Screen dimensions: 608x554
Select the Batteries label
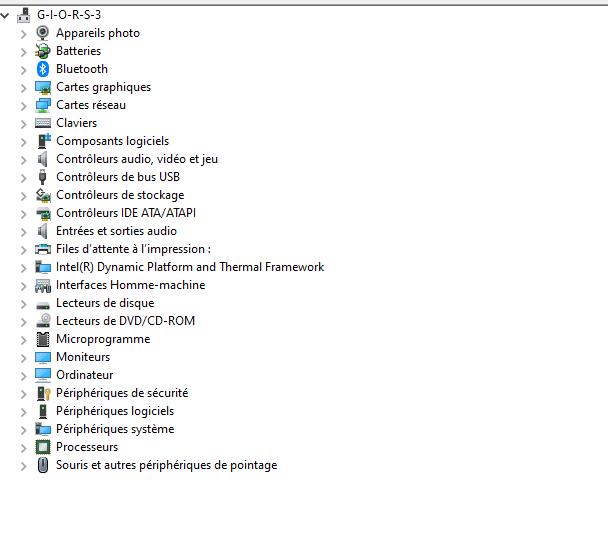[78, 51]
